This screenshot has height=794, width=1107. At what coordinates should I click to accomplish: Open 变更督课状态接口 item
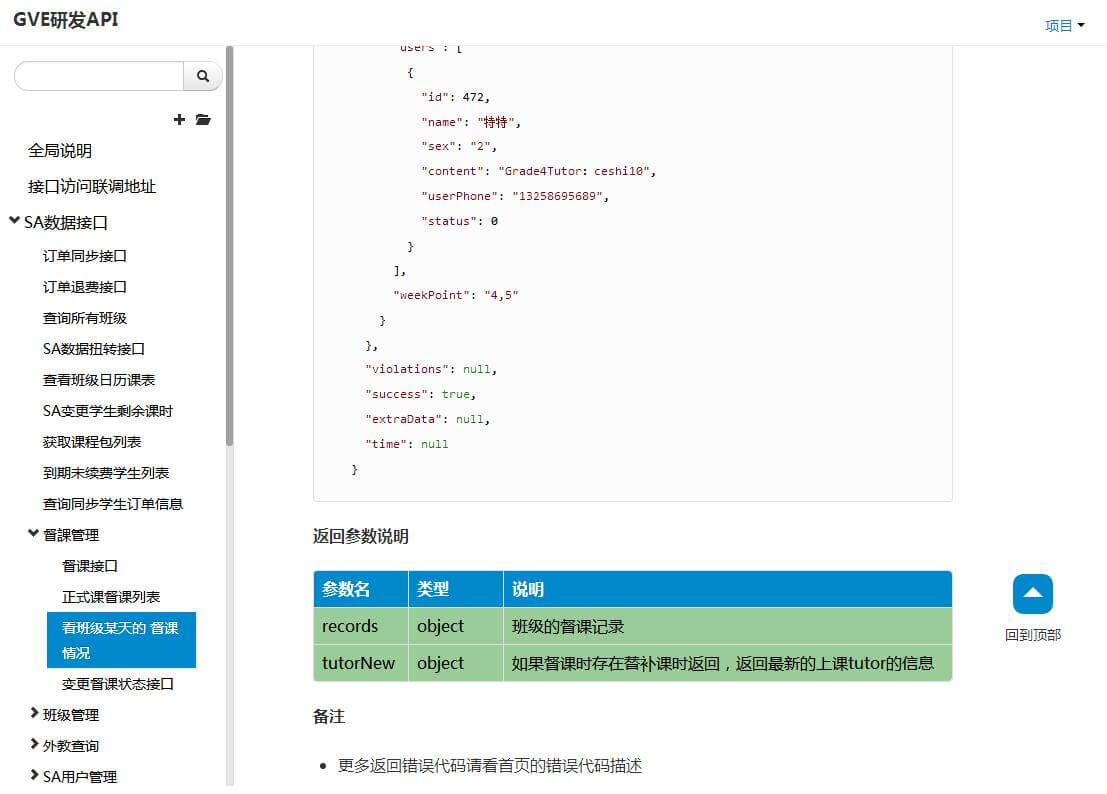click(x=118, y=684)
